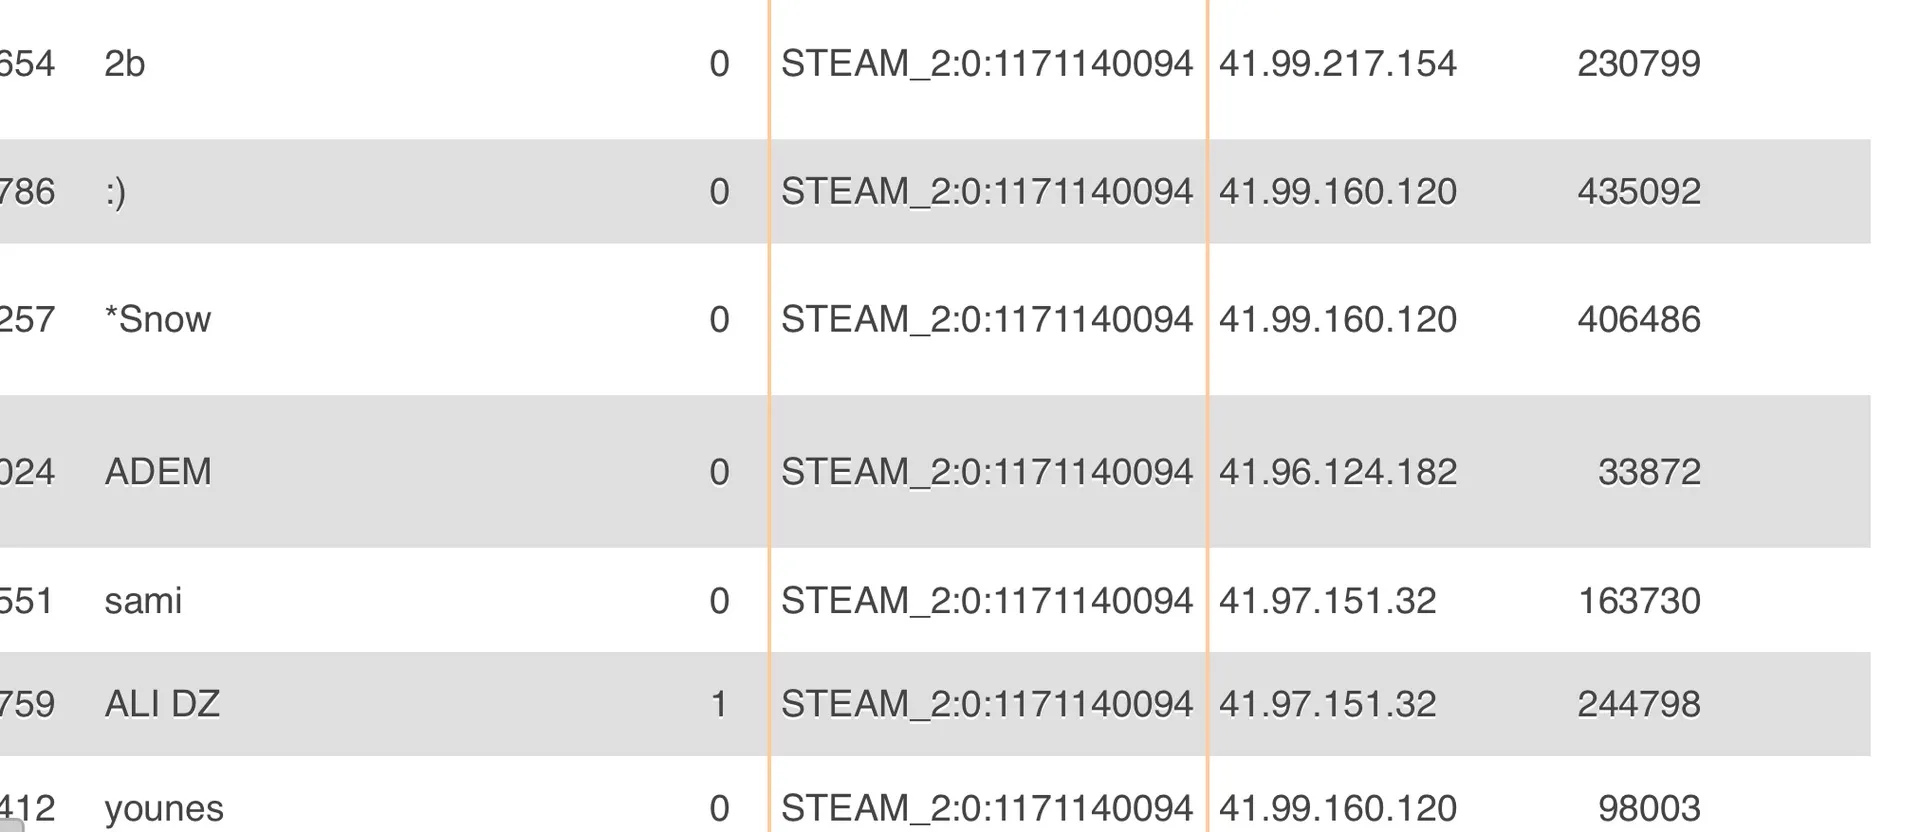This screenshot has width=1920, height=832.
Task: Select the ALI DZ player name
Action: [x=162, y=705]
